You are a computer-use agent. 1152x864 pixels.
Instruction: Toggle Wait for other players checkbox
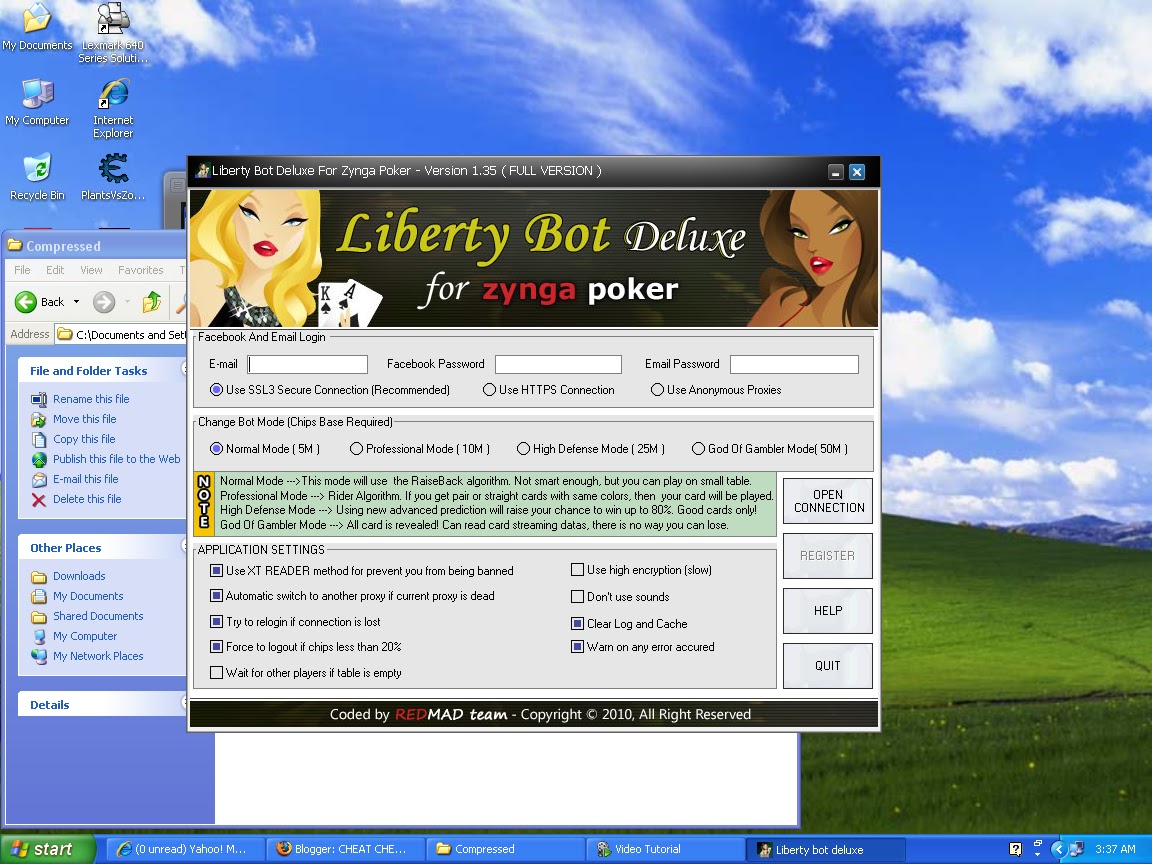(216, 672)
